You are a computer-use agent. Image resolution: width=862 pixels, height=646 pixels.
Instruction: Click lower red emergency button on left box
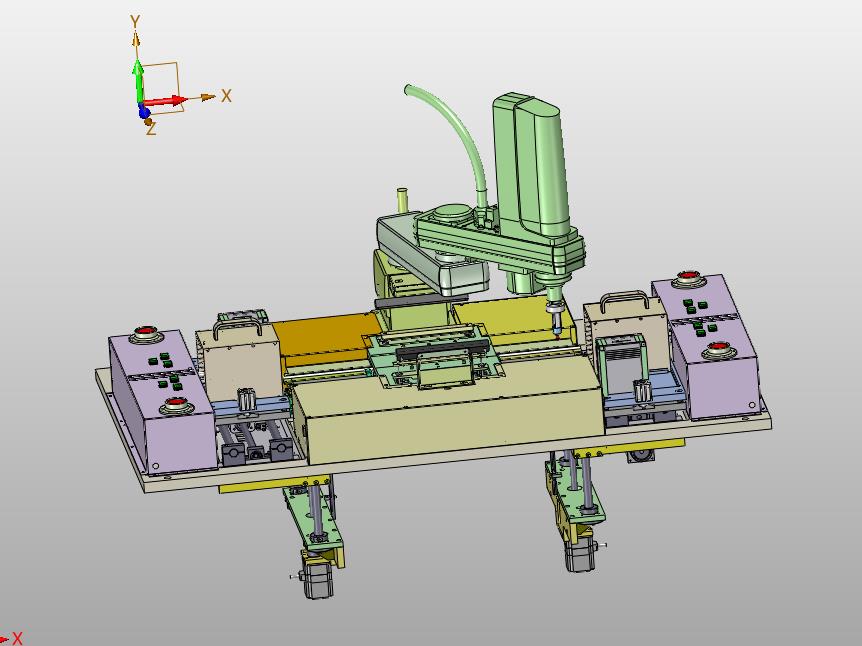176,405
